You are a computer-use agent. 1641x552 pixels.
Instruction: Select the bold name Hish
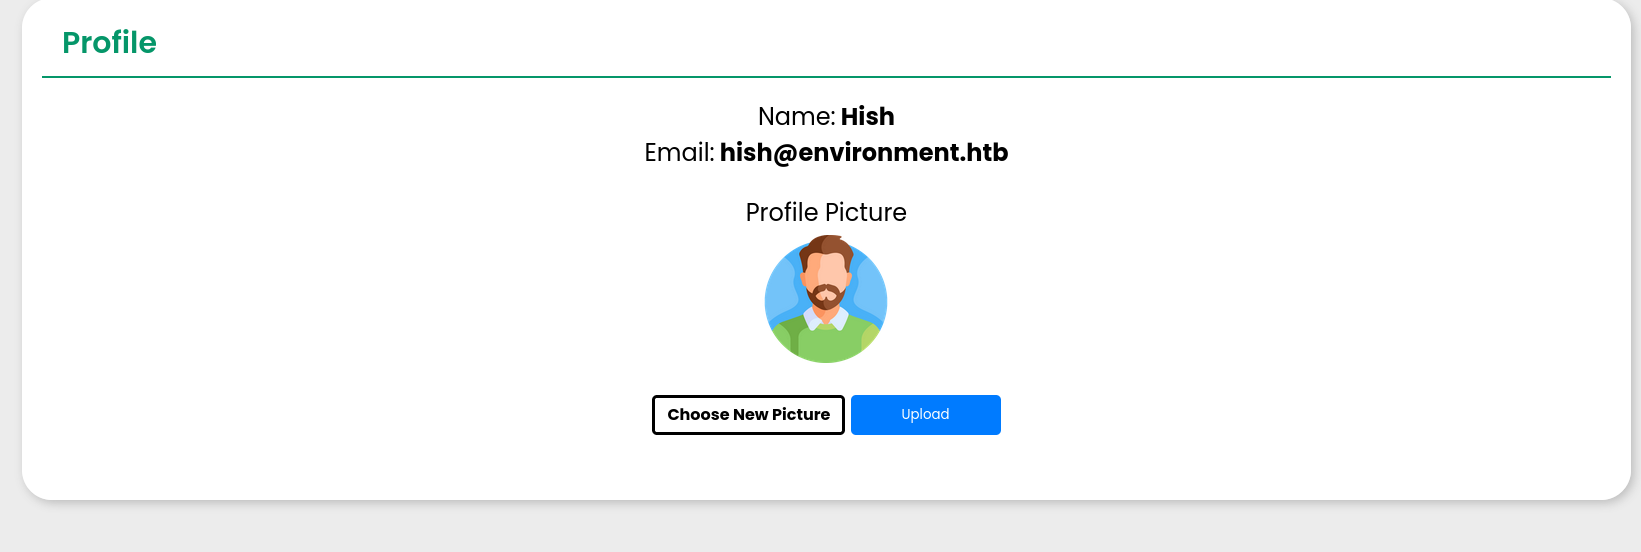click(x=867, y=117)
